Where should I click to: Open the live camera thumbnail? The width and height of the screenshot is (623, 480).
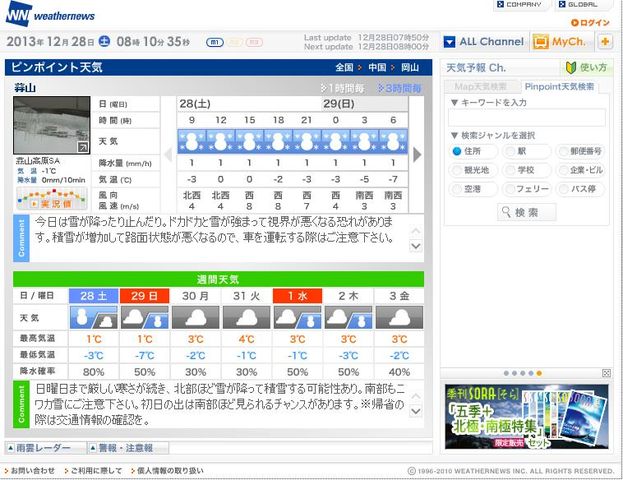[x=52, y=125]
